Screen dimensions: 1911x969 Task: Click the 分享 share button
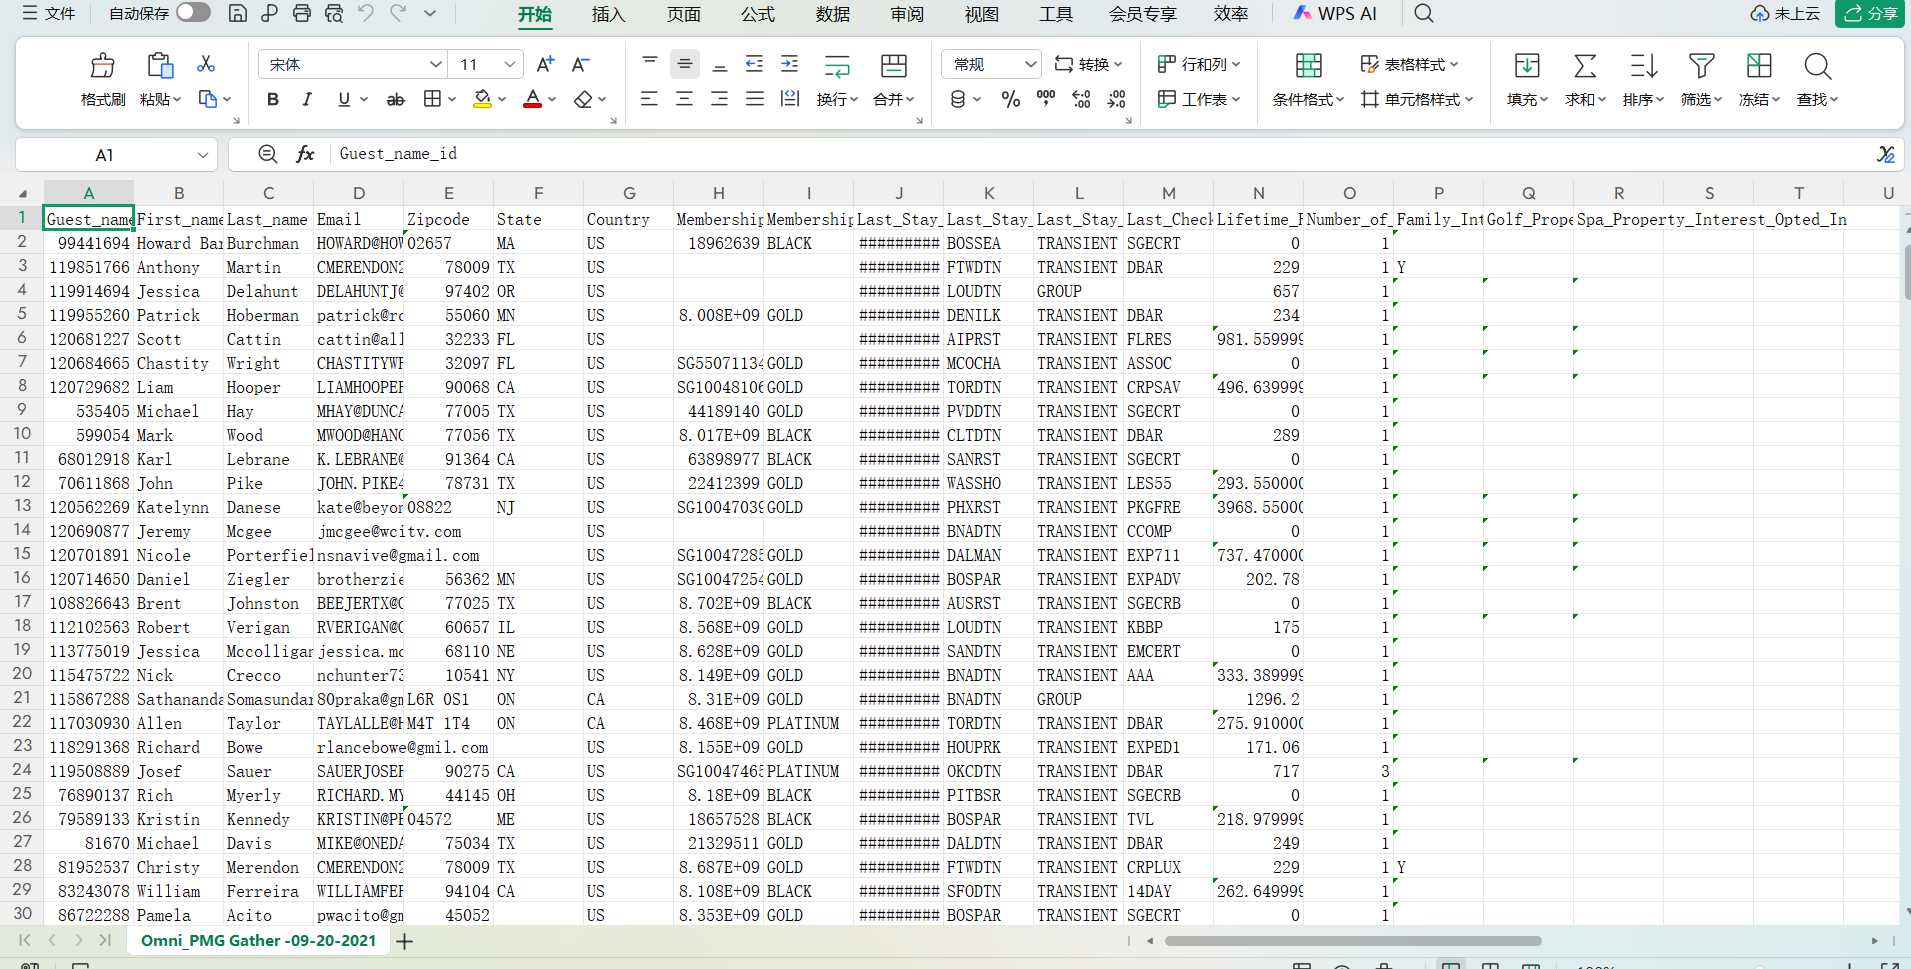tap(1871, 13)
